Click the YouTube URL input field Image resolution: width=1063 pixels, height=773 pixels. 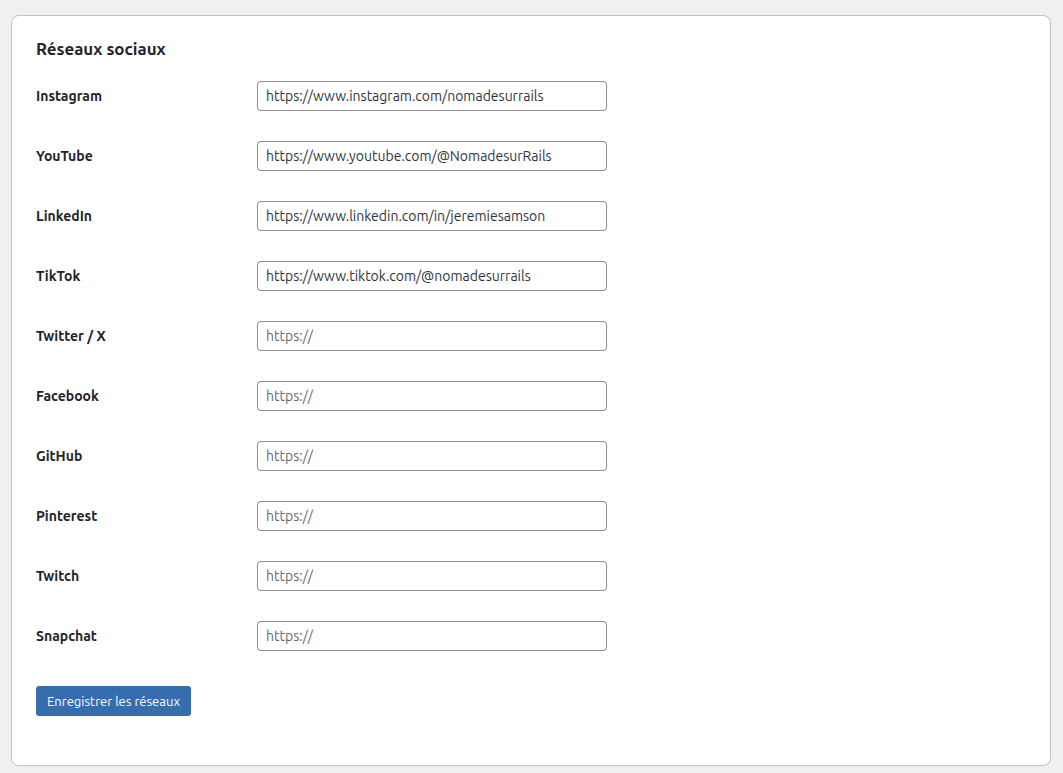431,156
